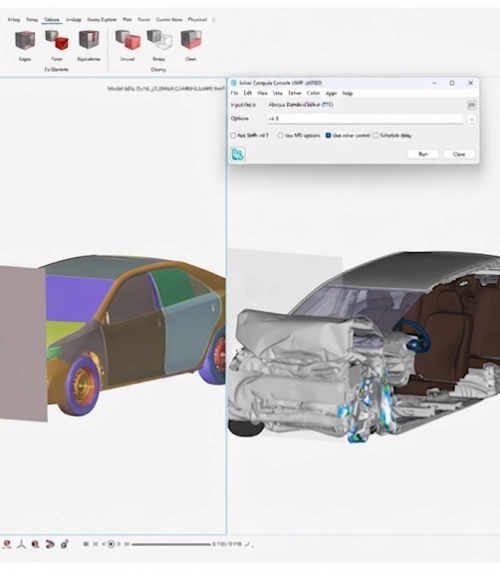Switch to the Design Explorer ribbon tab
Viewport: 500px width, 570px height.
pos(102,20)
